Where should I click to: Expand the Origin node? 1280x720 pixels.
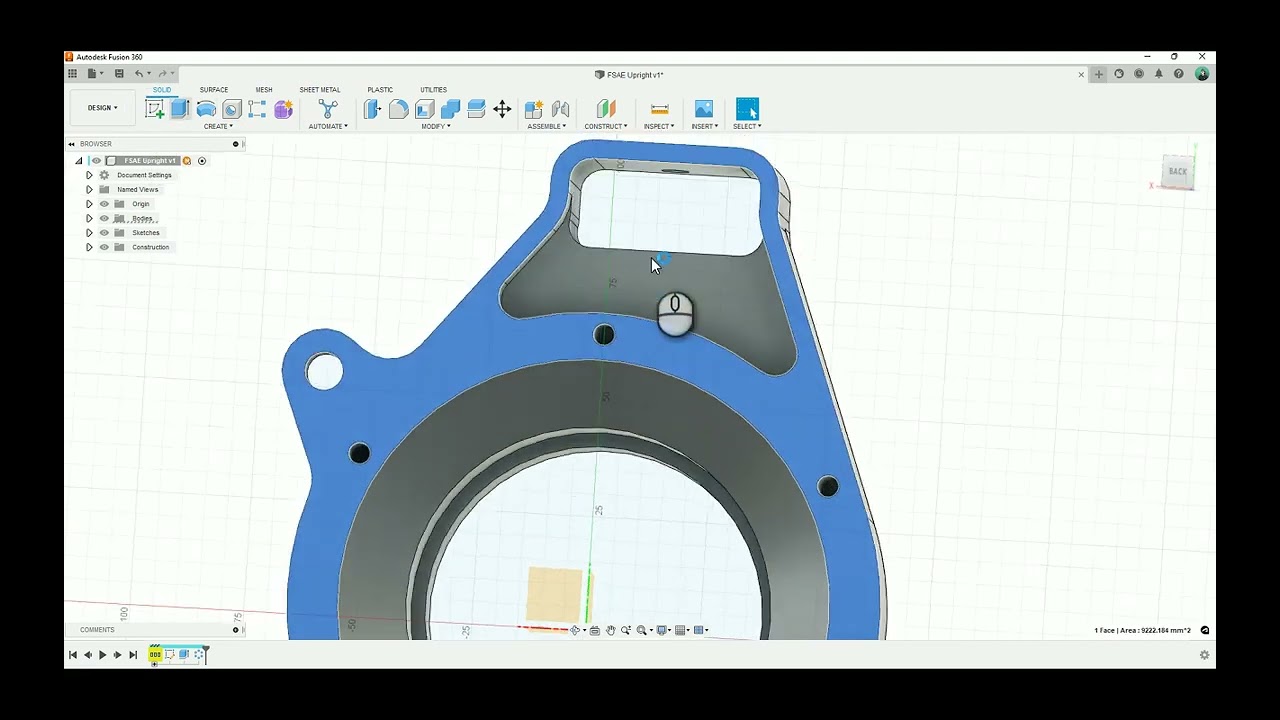pyautogui.click(x=89, y=204)
